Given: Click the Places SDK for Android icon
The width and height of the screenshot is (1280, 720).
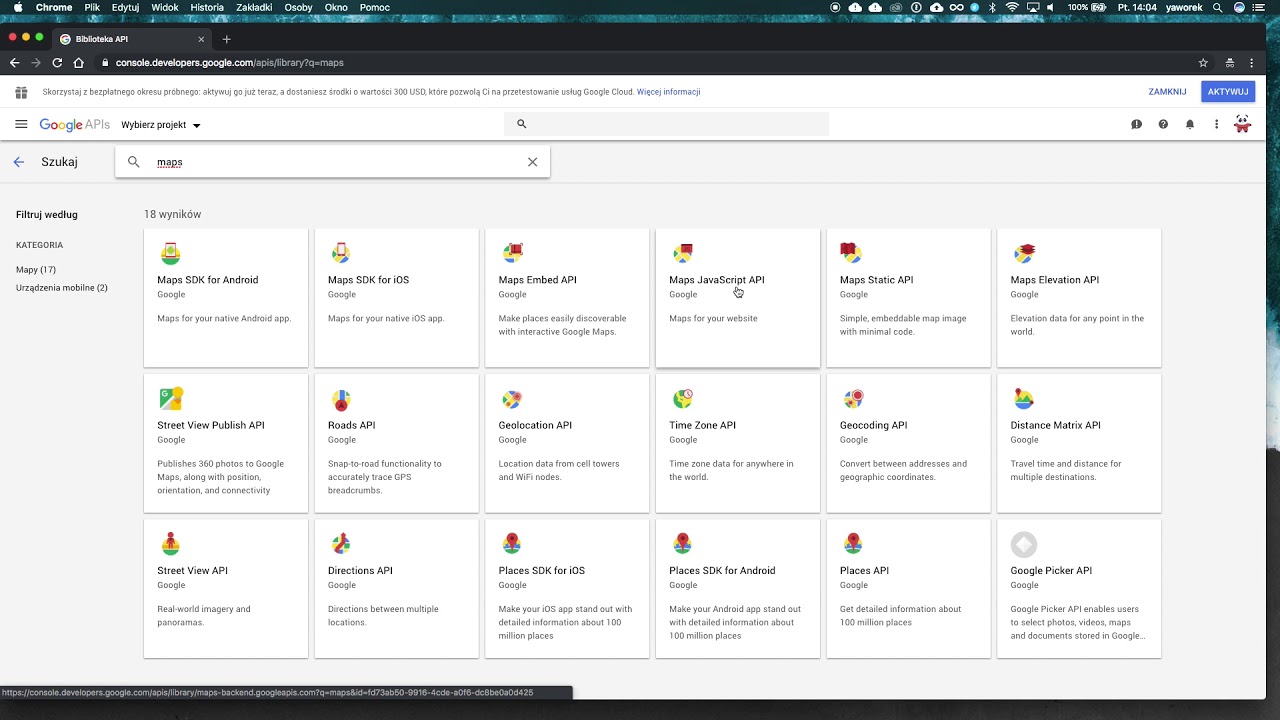Looking at the screenshot, I should [683, 544].
